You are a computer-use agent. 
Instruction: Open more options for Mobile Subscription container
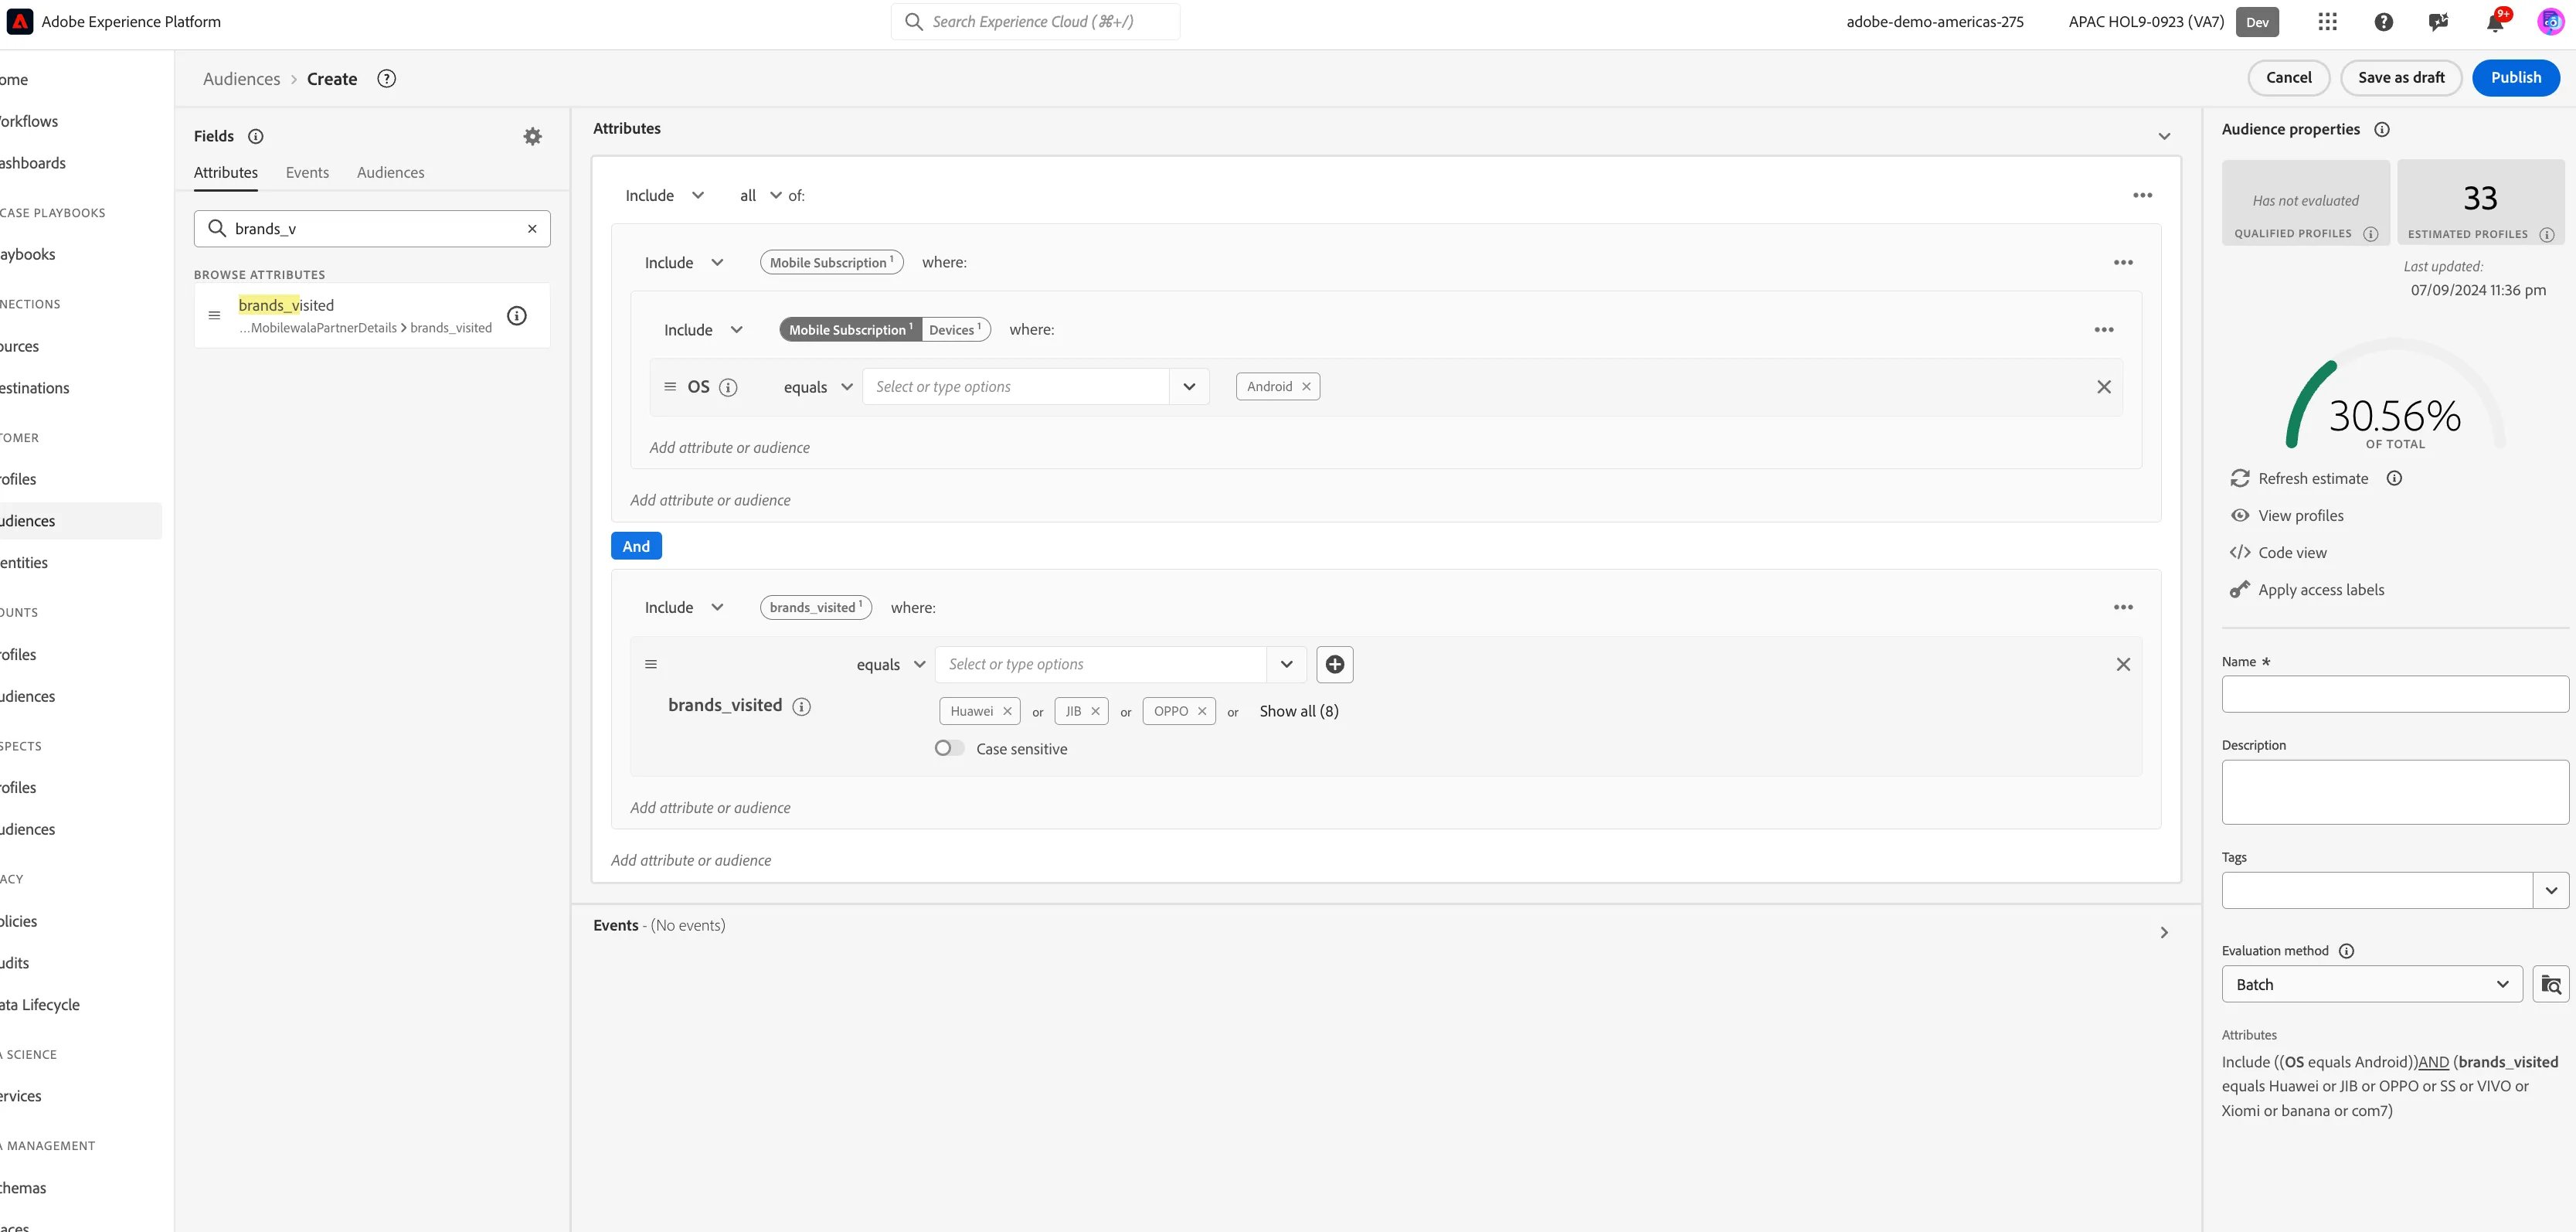point(2123,263)
